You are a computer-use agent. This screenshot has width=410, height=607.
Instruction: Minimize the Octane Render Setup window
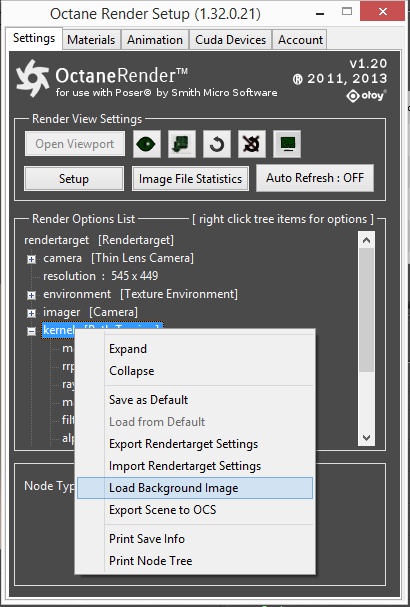320,14
